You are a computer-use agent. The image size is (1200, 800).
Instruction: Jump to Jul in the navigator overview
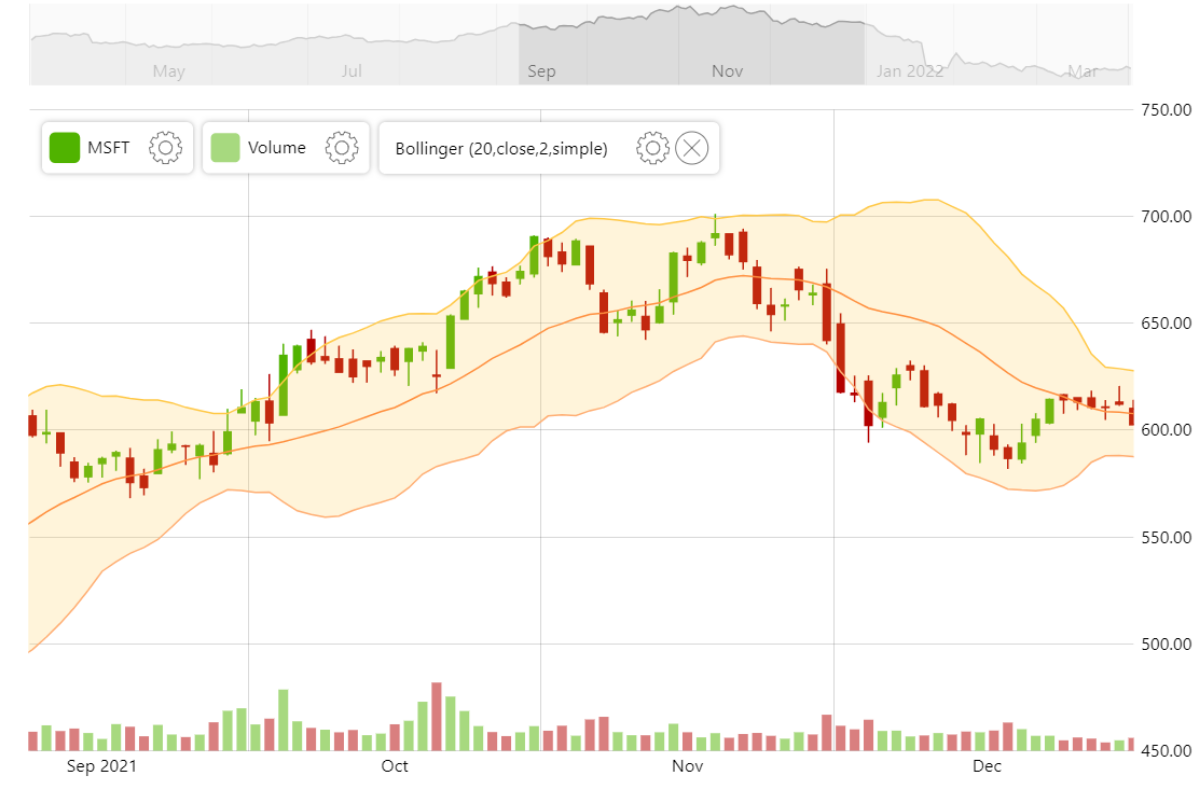351,71
